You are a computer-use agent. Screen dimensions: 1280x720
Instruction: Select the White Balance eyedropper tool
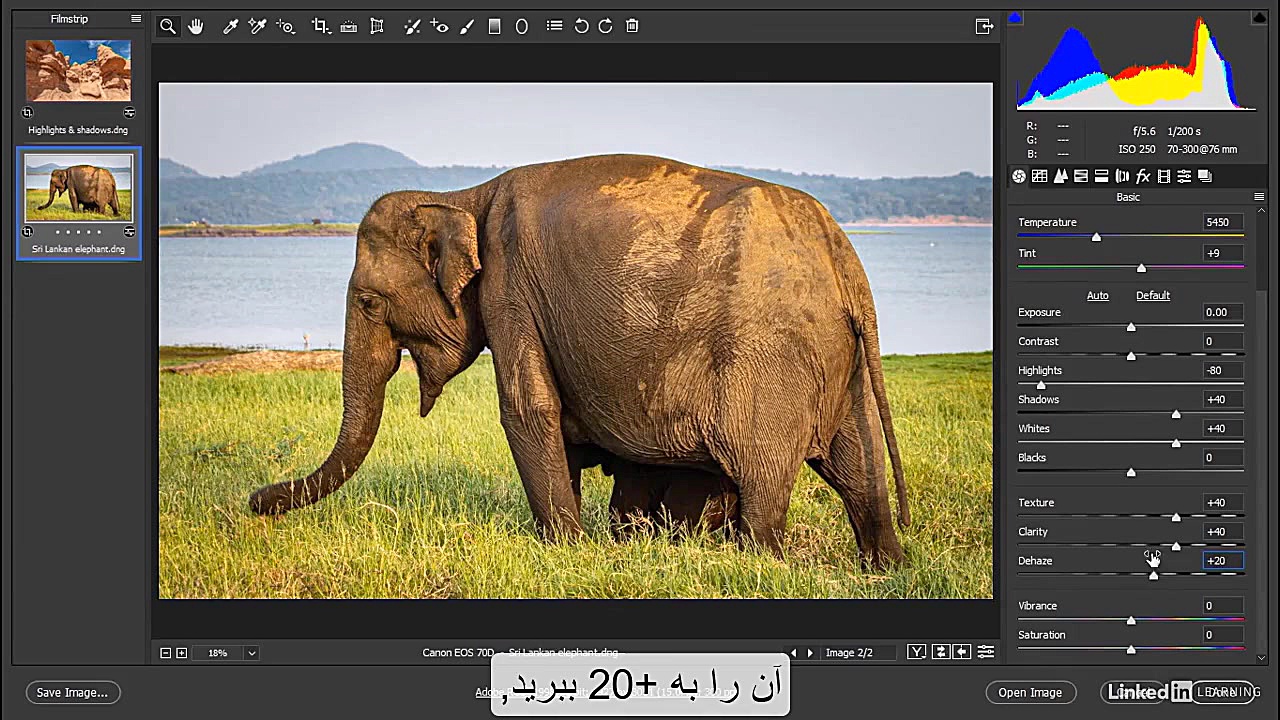click(230, 27)
